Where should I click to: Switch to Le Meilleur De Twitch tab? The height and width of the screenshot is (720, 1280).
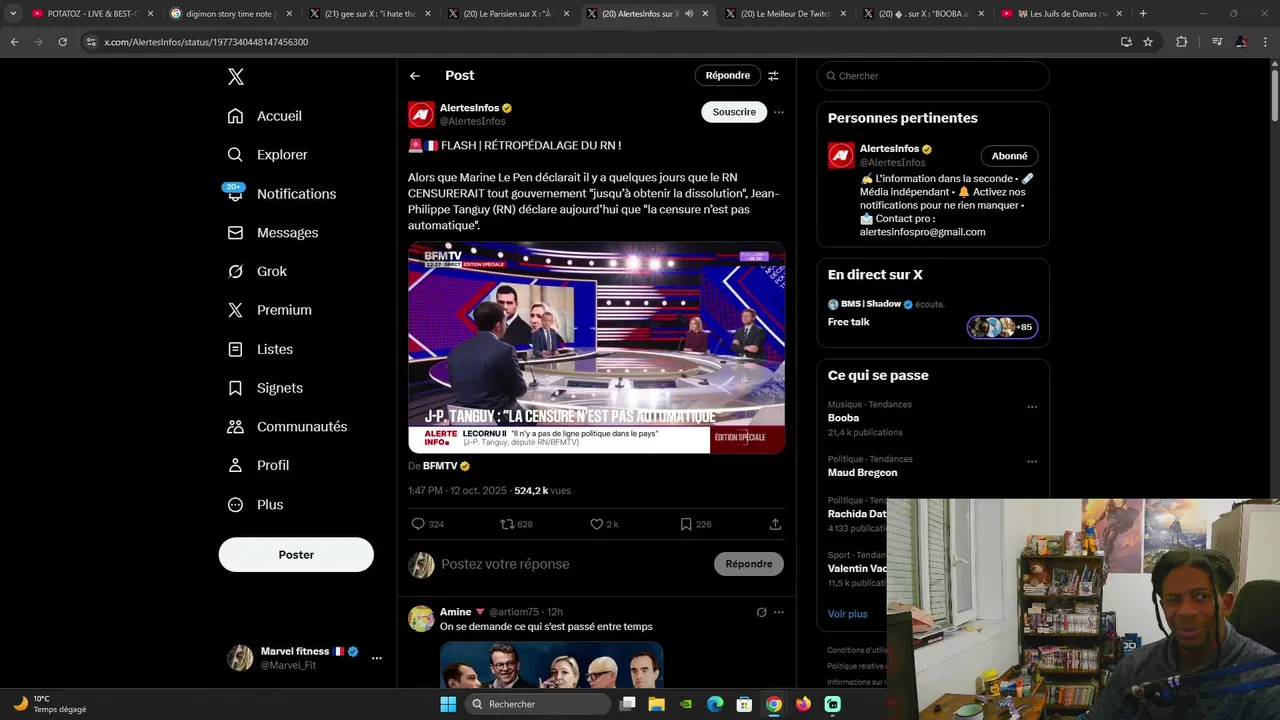pyautogui.click(x=785, y=14)
